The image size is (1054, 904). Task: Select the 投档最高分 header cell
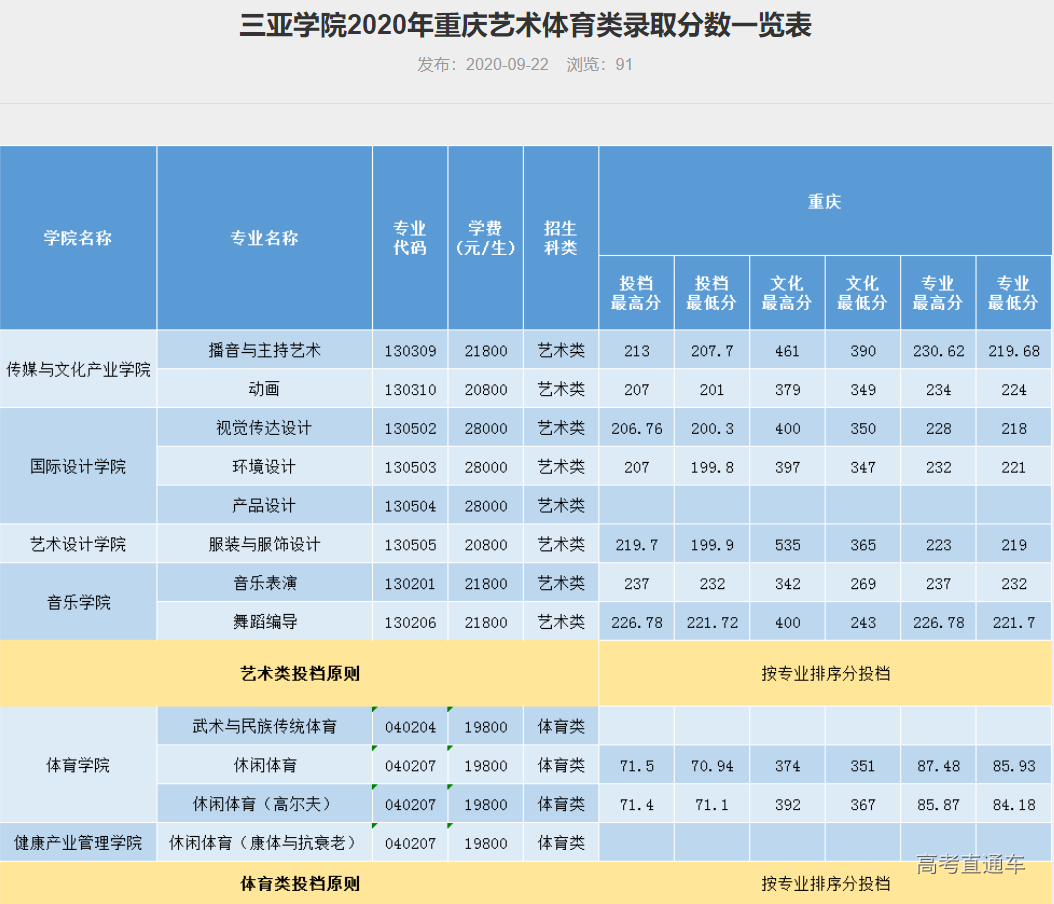coord(636,292)
